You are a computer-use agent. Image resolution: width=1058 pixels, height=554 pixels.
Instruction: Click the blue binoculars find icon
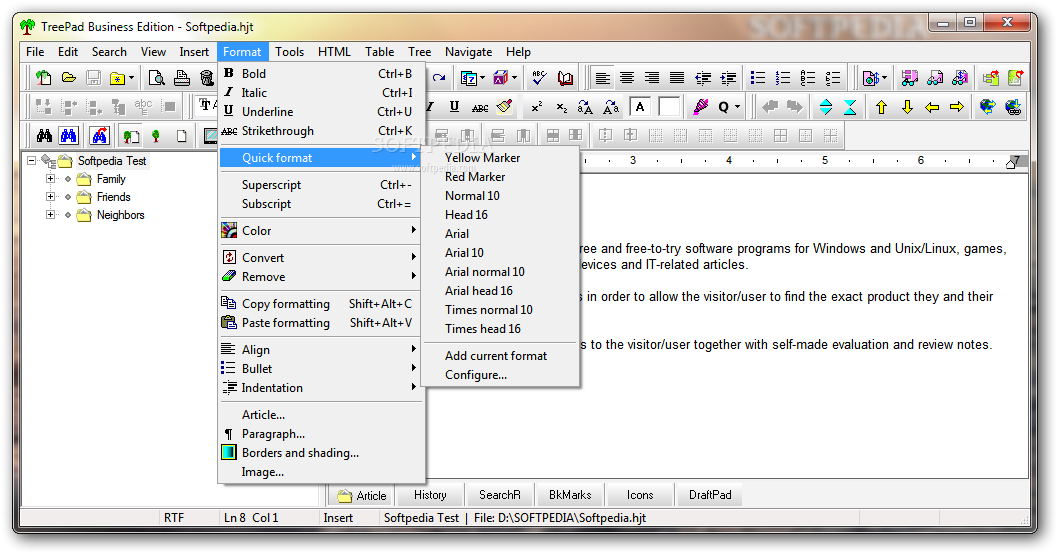[x=69, y=136]
